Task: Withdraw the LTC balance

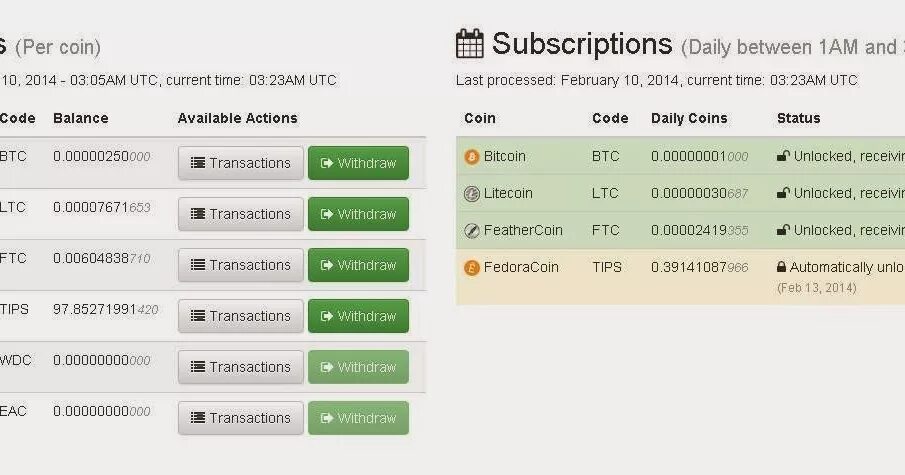Action: [358, 214]
